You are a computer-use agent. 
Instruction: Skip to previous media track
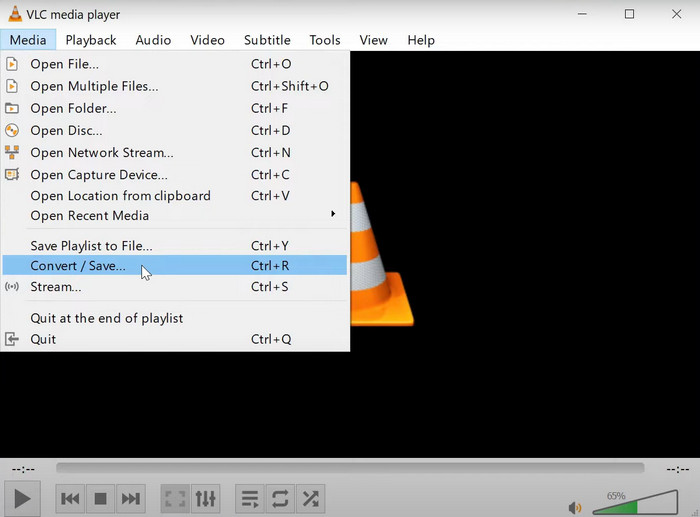pos(70,498)
